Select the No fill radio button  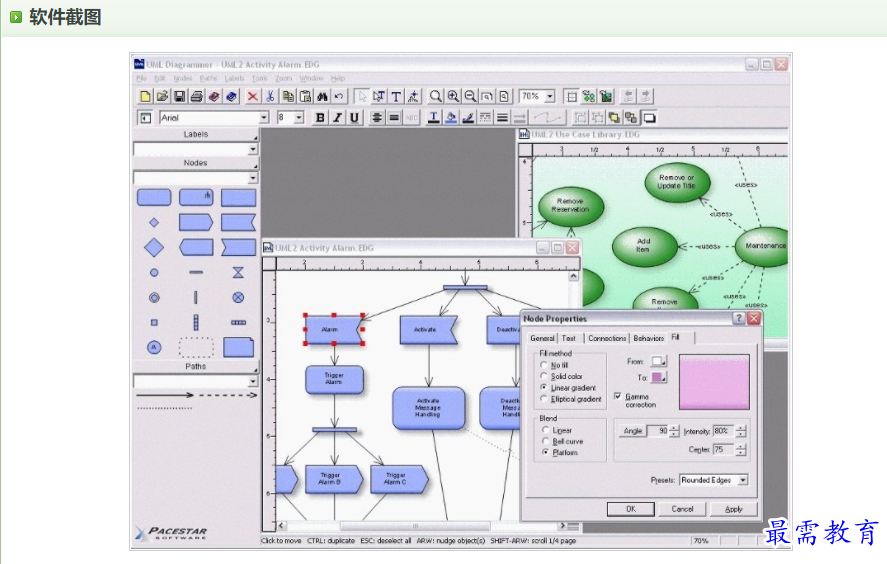tap(544, 365)
